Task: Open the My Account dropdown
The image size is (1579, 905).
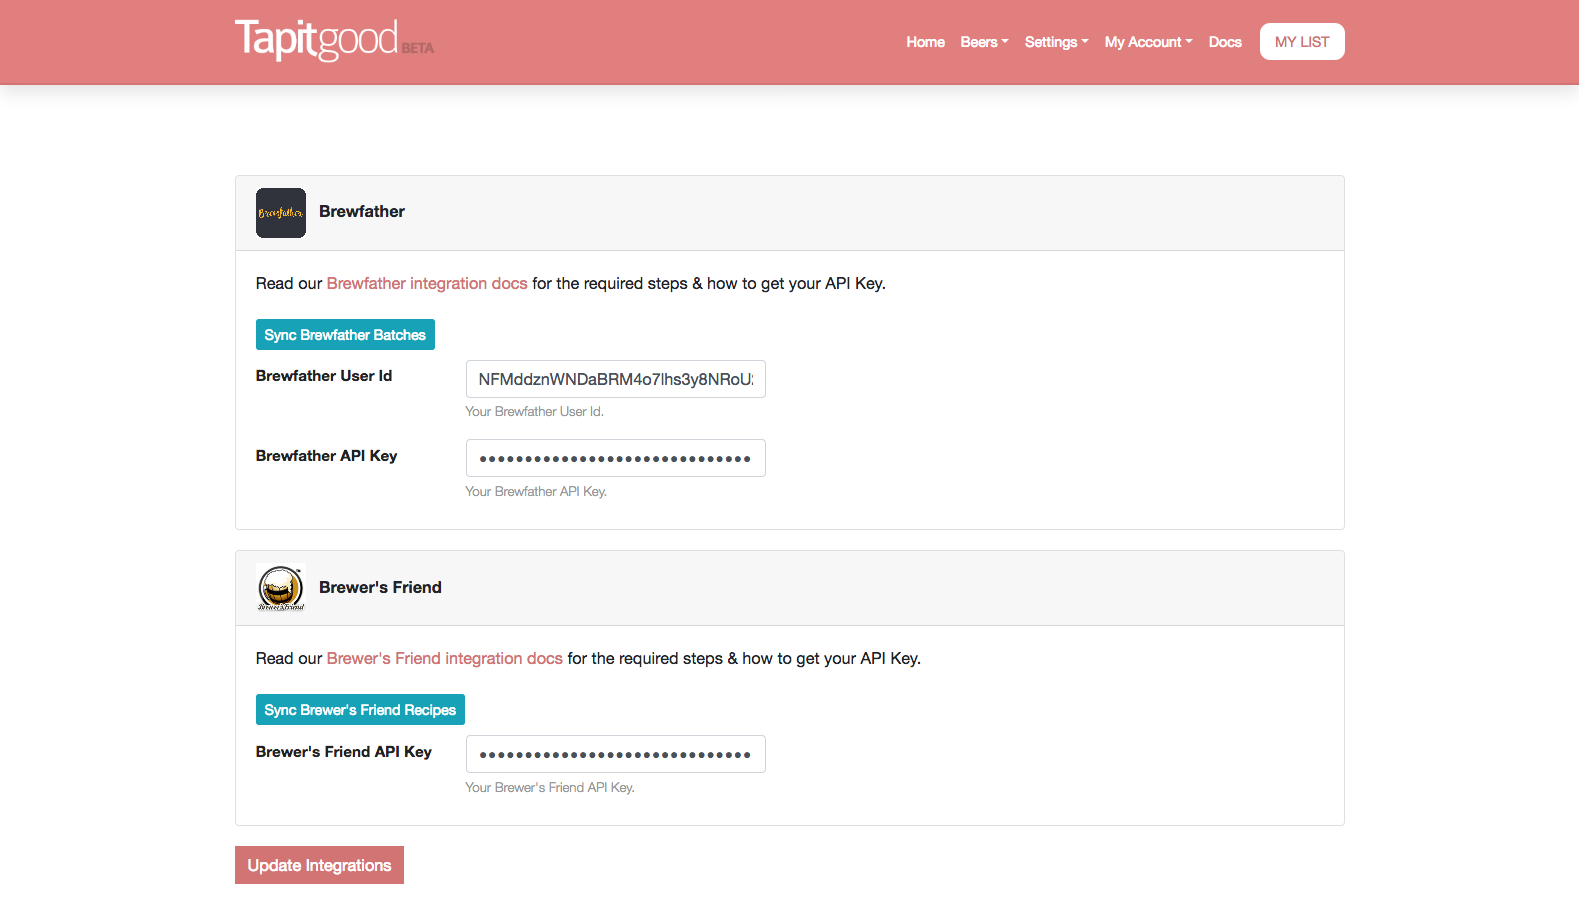Action: [1148, 42]
